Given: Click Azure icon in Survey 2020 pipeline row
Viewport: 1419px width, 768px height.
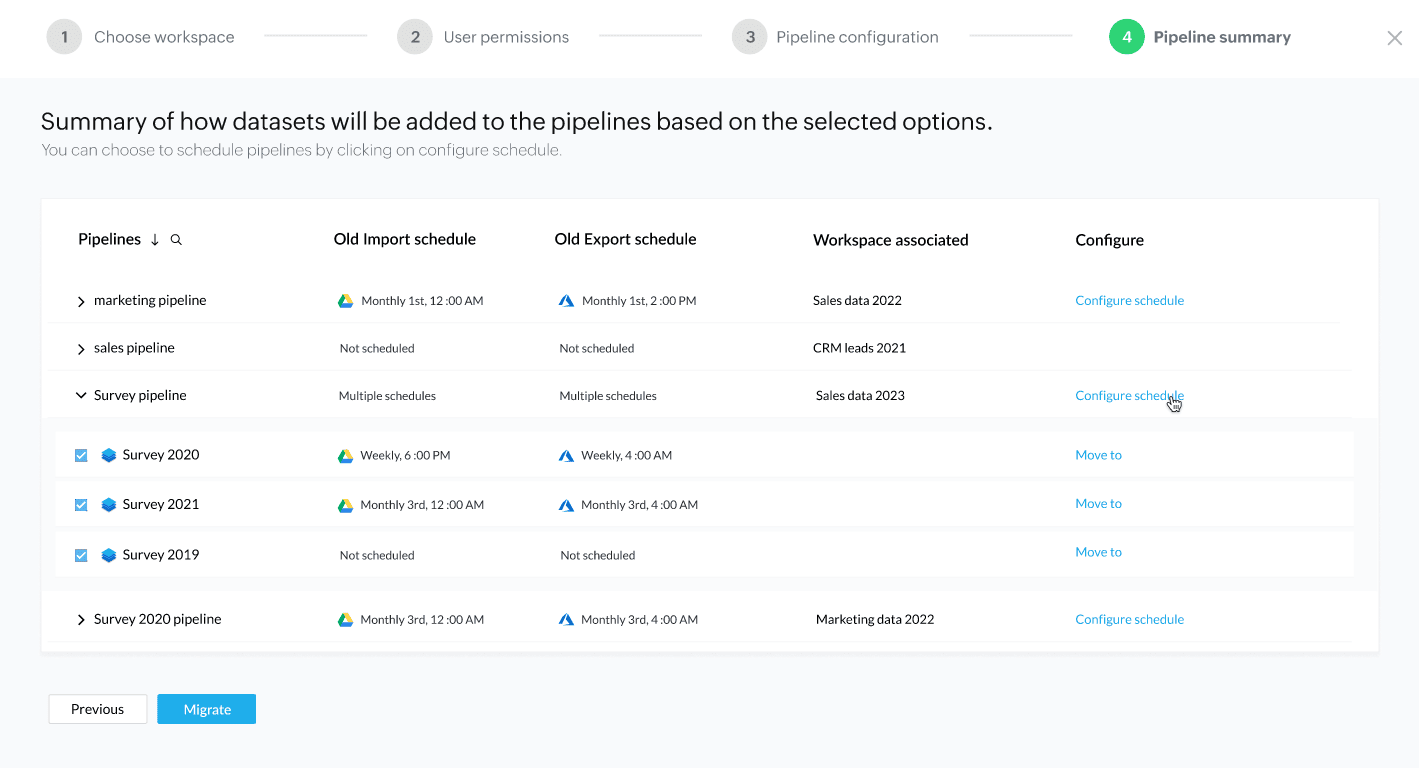Looking at the screenshot, I should pyautogui.click(x=566, y=620).
